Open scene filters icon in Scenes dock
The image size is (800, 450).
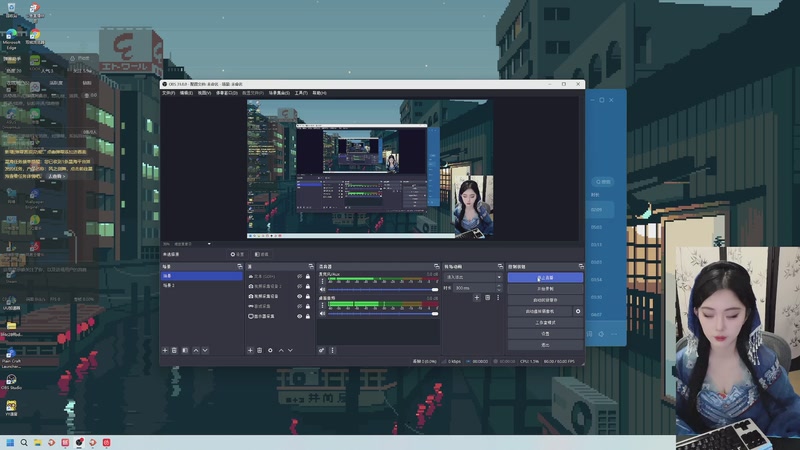(185, 351)
